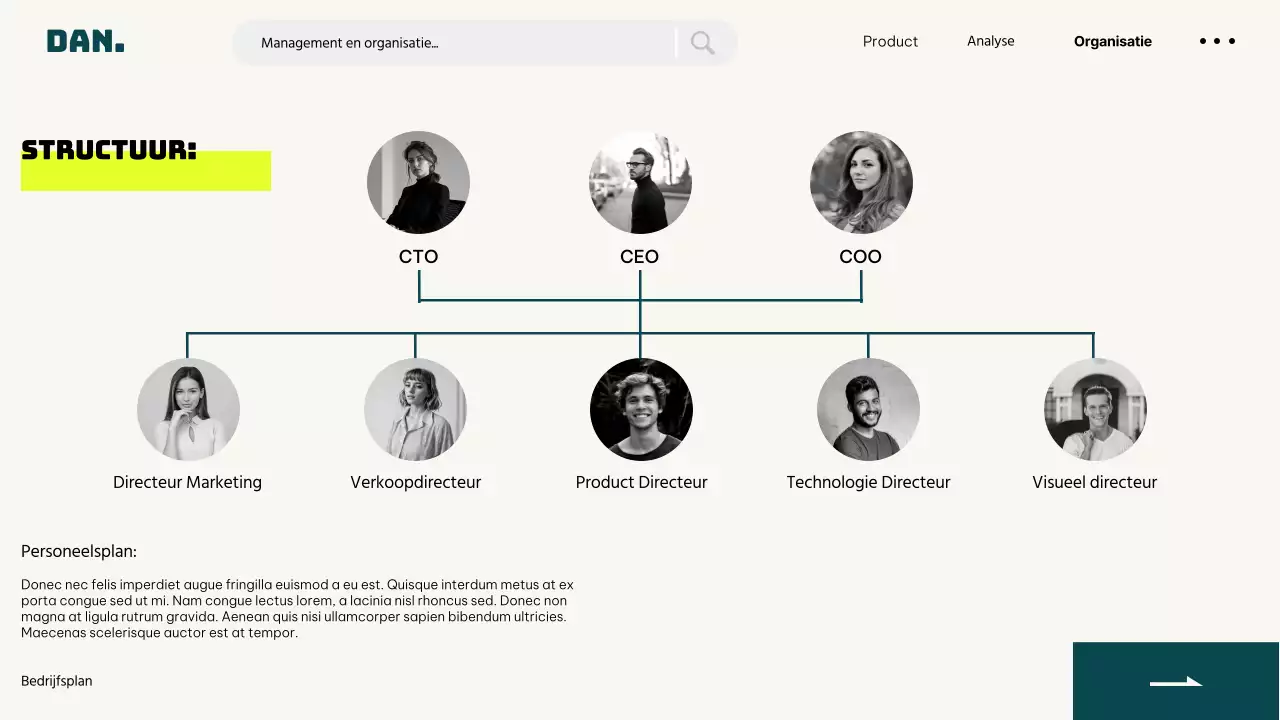The image size is (1280, 720).
Task: Click the yellow highlight under STRUCTUUR
Action: (146, 176)
